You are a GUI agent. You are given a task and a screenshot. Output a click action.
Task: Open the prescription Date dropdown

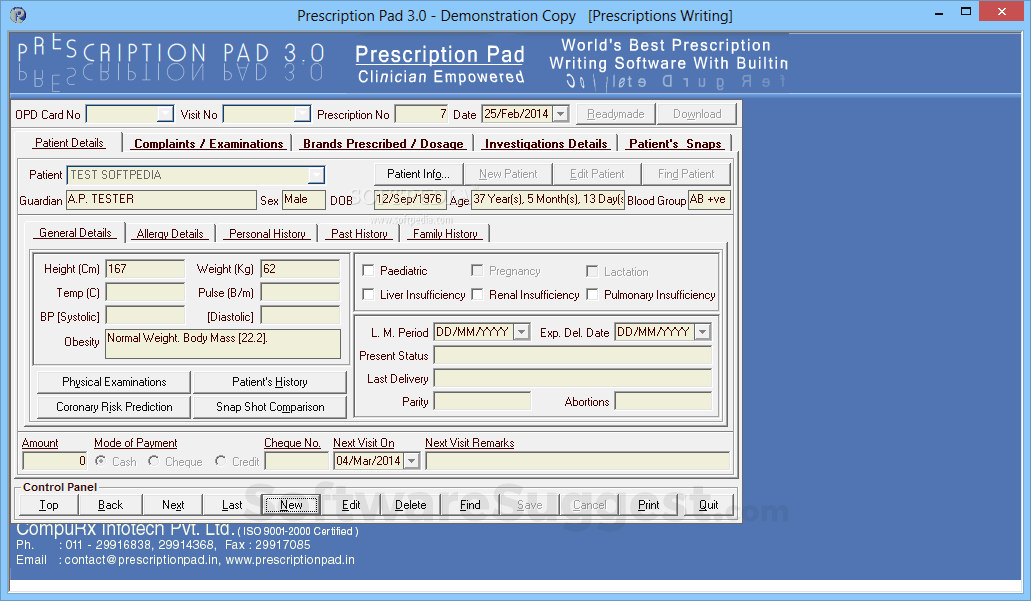tap(559, 114)
